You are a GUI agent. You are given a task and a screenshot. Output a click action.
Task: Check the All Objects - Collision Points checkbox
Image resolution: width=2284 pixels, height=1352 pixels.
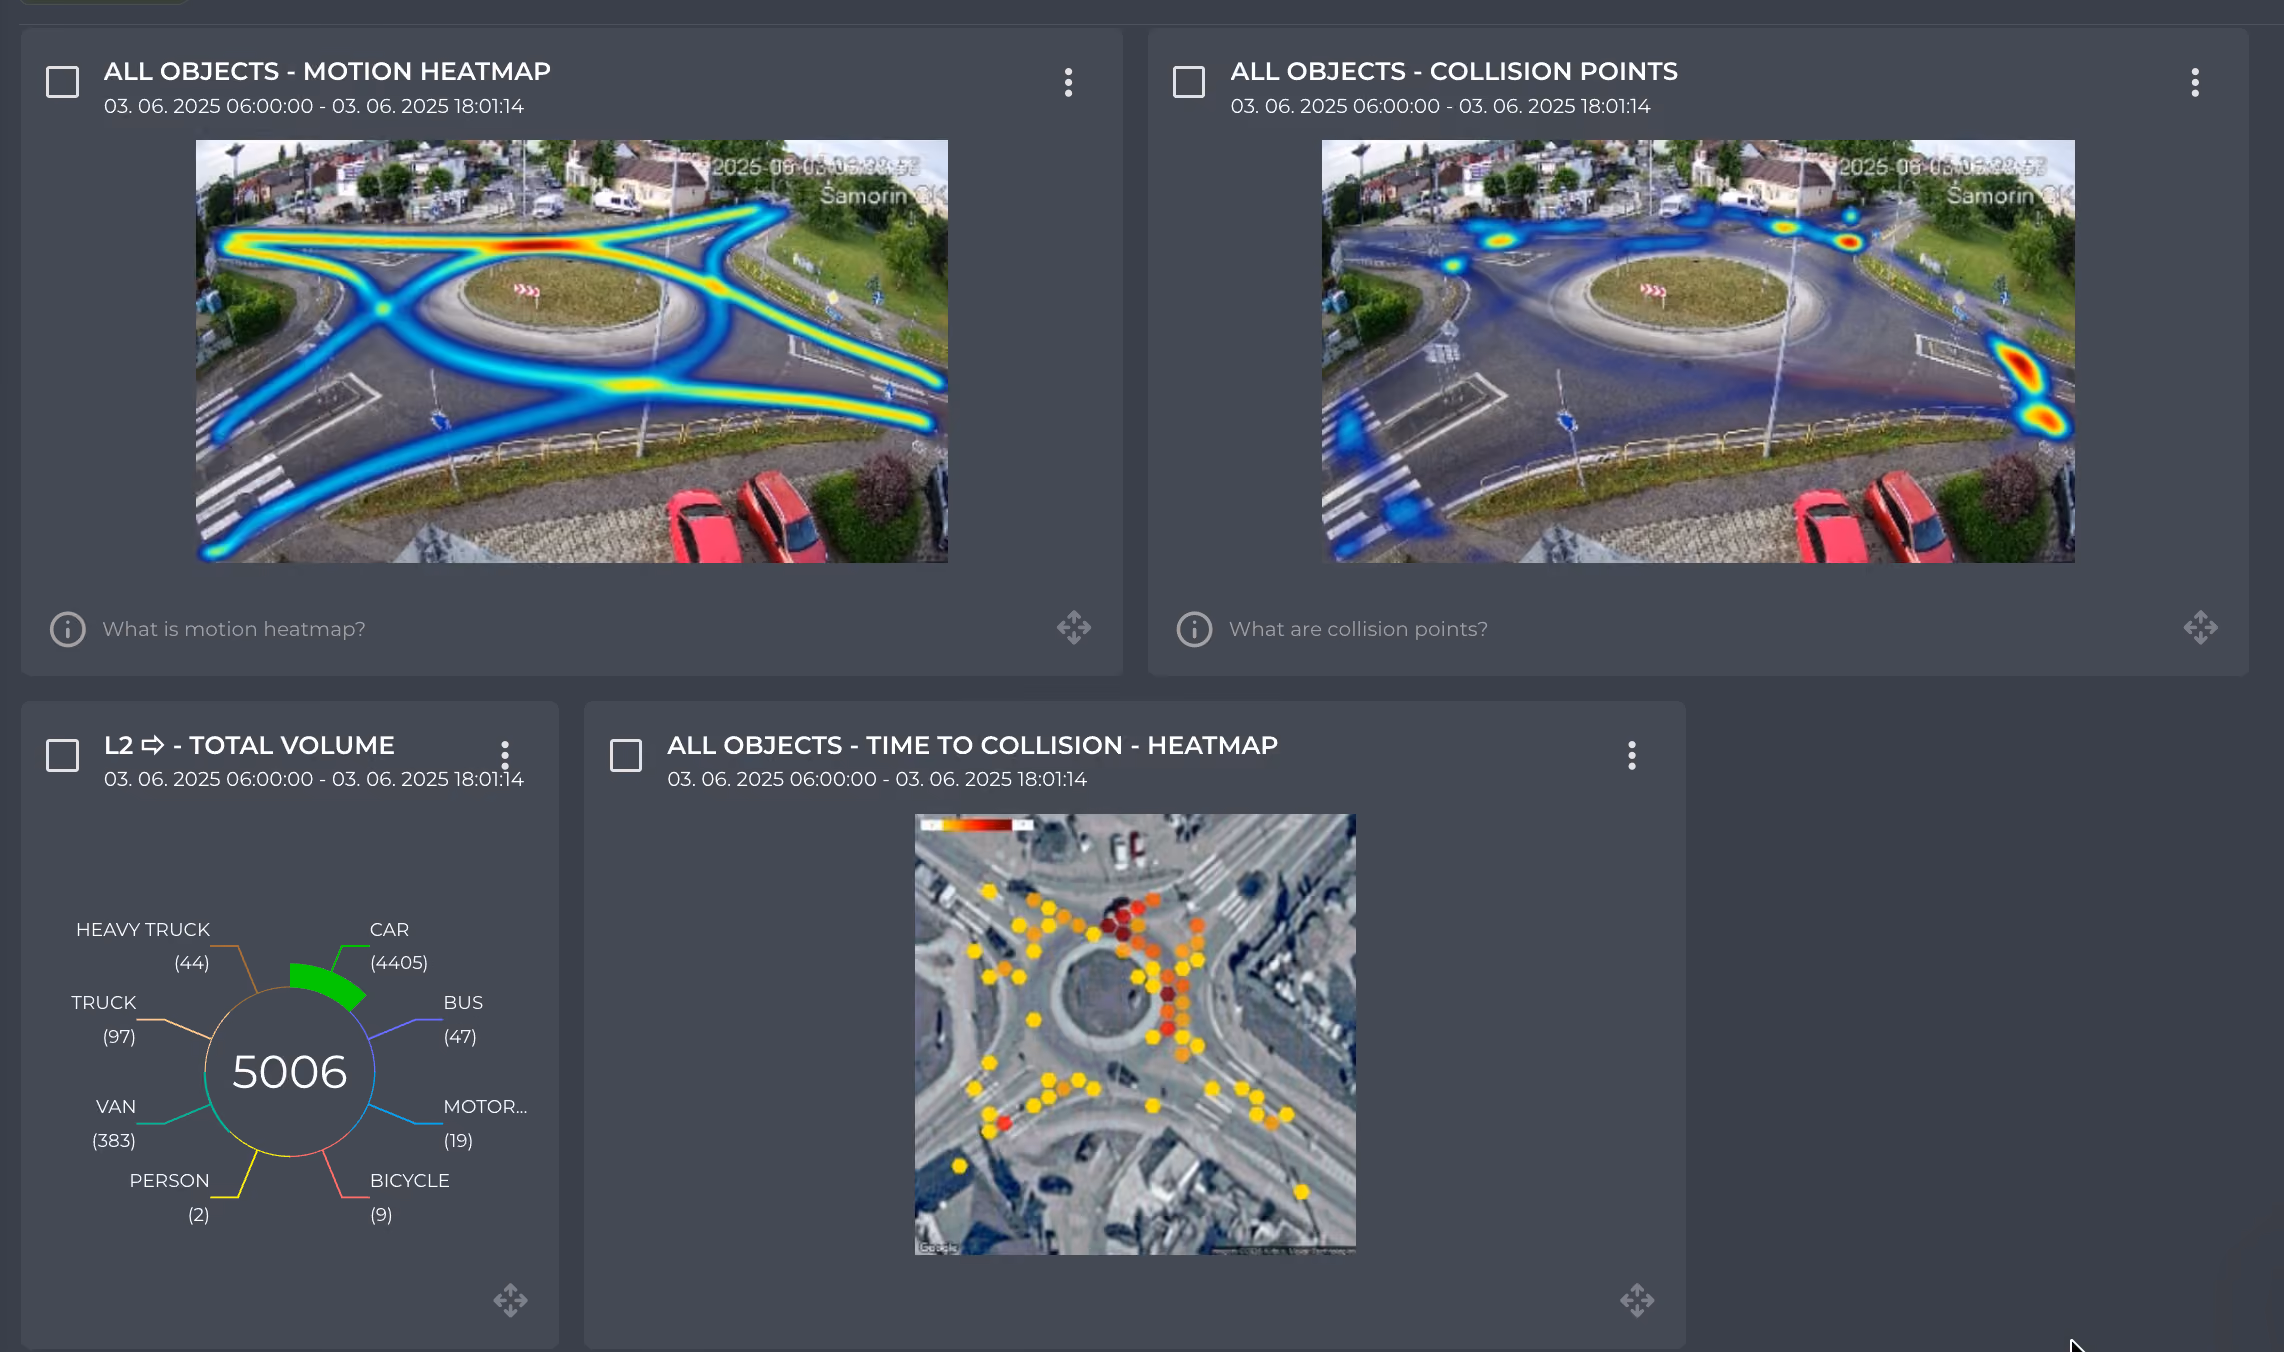click(x=1189, y=82)
